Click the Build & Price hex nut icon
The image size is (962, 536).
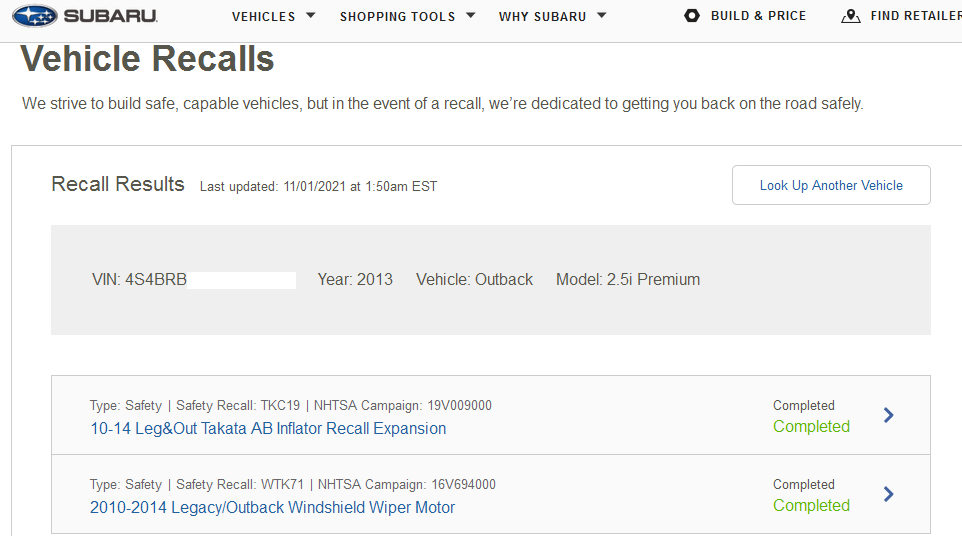(692, 16)
